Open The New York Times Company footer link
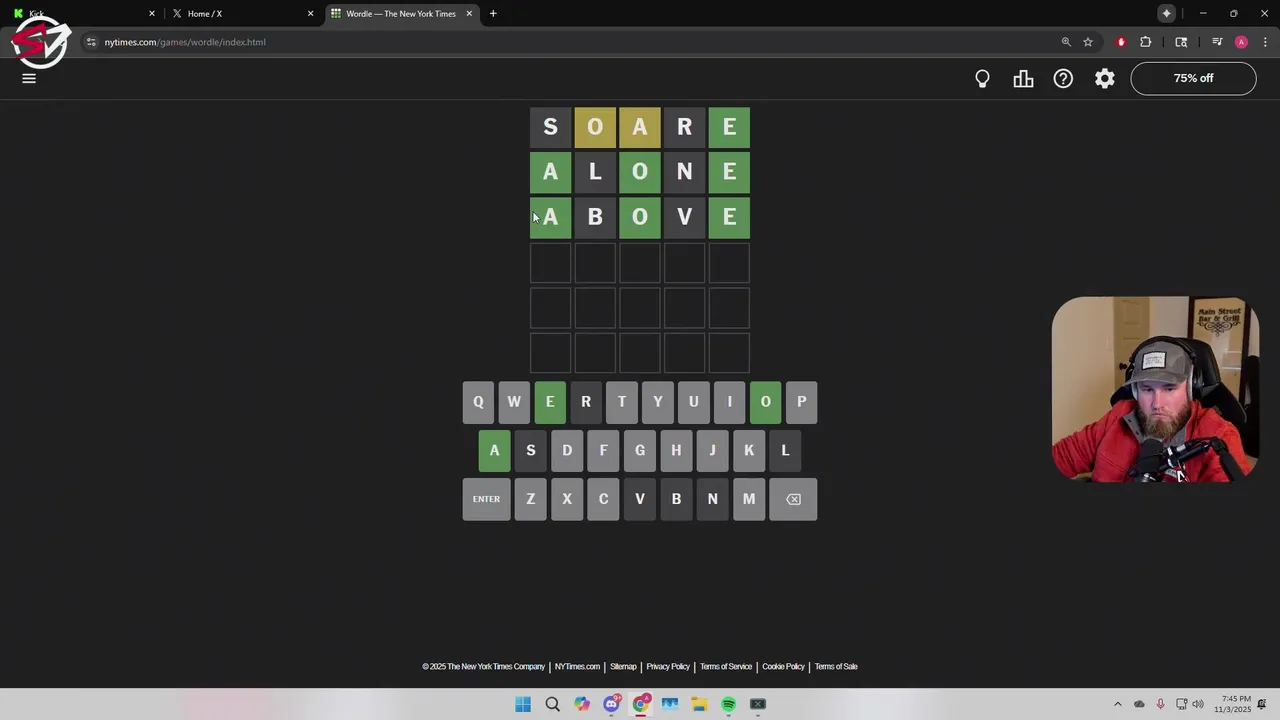The width and height of the screenshot is (1280, 720). pyautogui.click(x=484, y=667)
